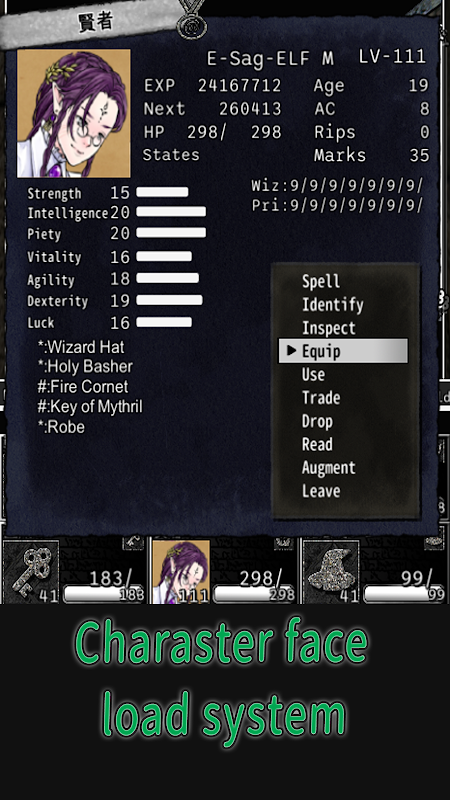Click the Fire Cornet inventory item

coord(83,387)
